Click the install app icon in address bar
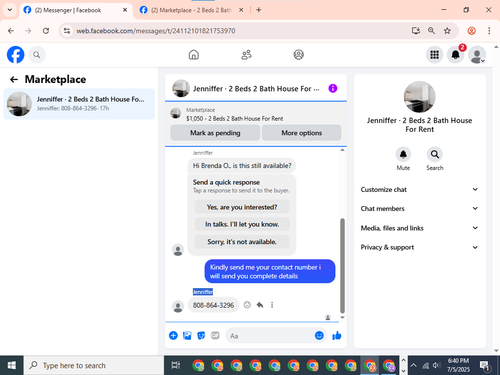Image resolution: width=500 pixels, height=375 pixels. point(416,31)
